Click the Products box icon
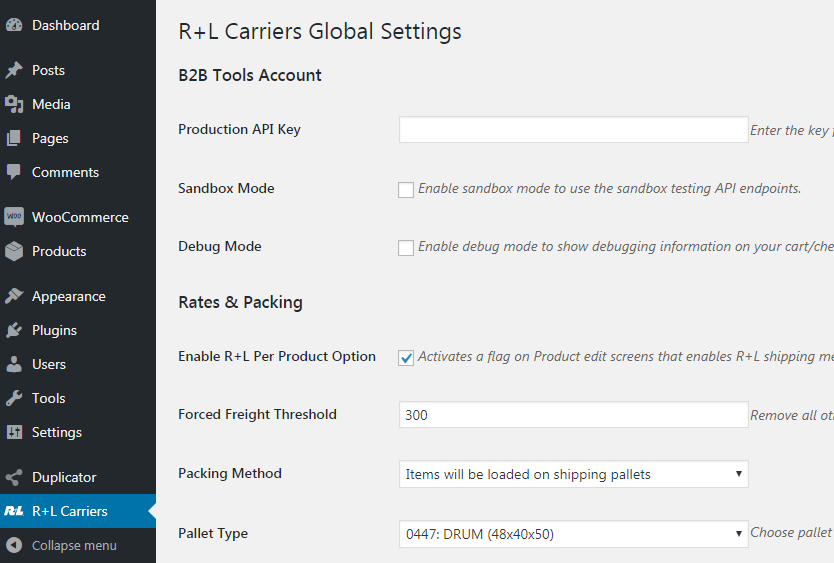 [x=14, y=251]
